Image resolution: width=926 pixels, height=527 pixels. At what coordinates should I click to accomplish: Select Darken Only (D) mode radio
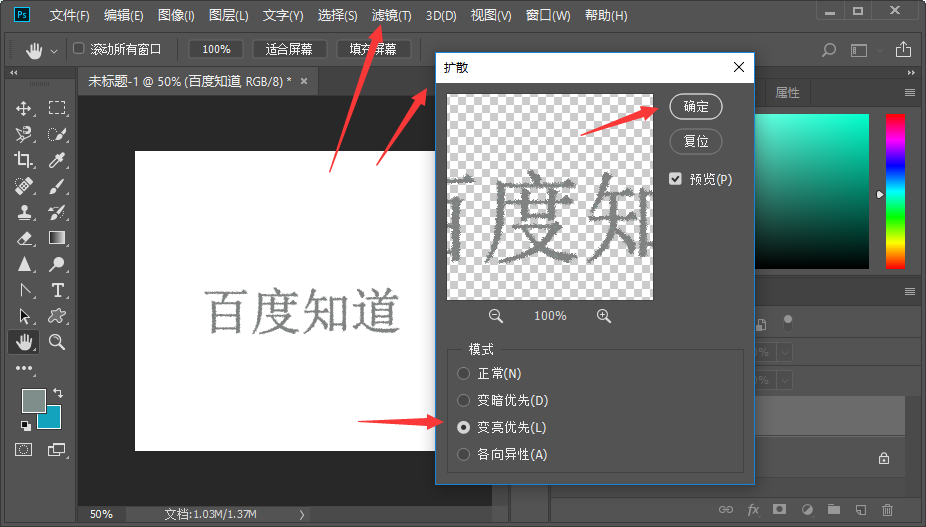click(x=464, y=401)
